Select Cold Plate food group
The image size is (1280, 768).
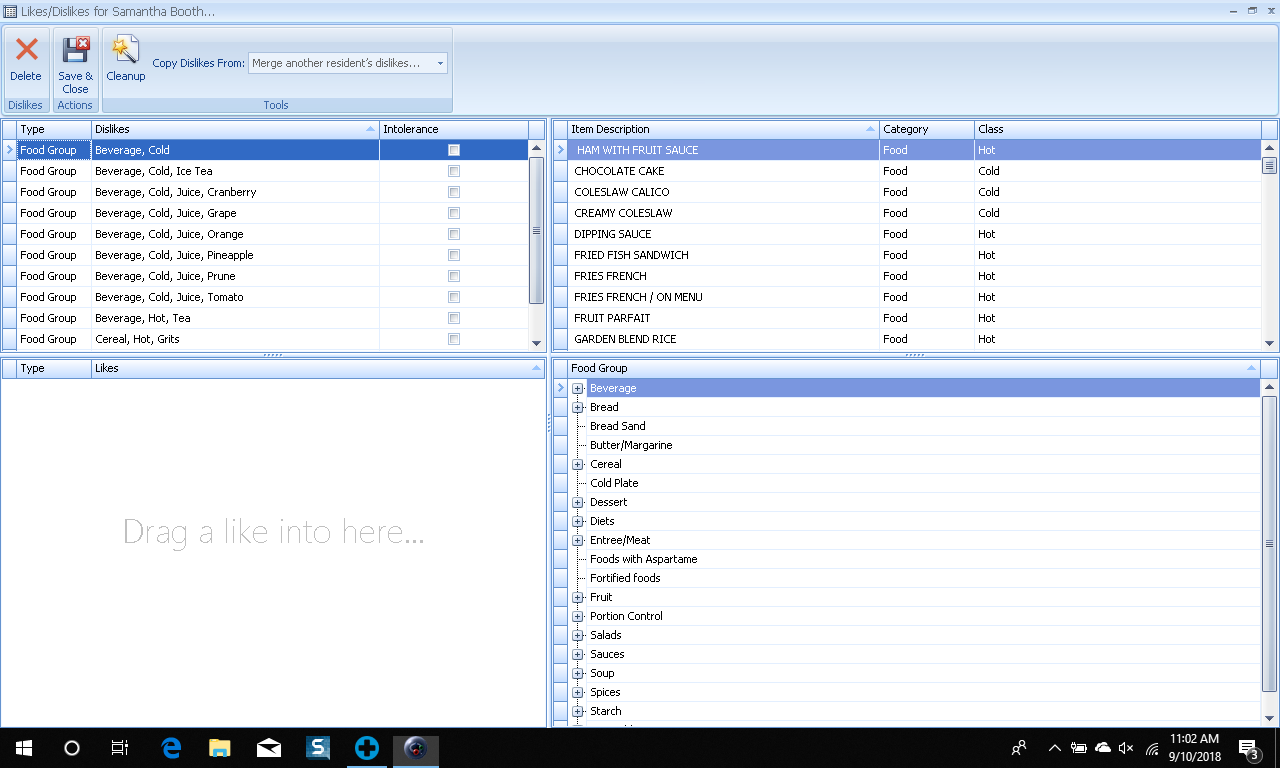[x=614, y=483]
